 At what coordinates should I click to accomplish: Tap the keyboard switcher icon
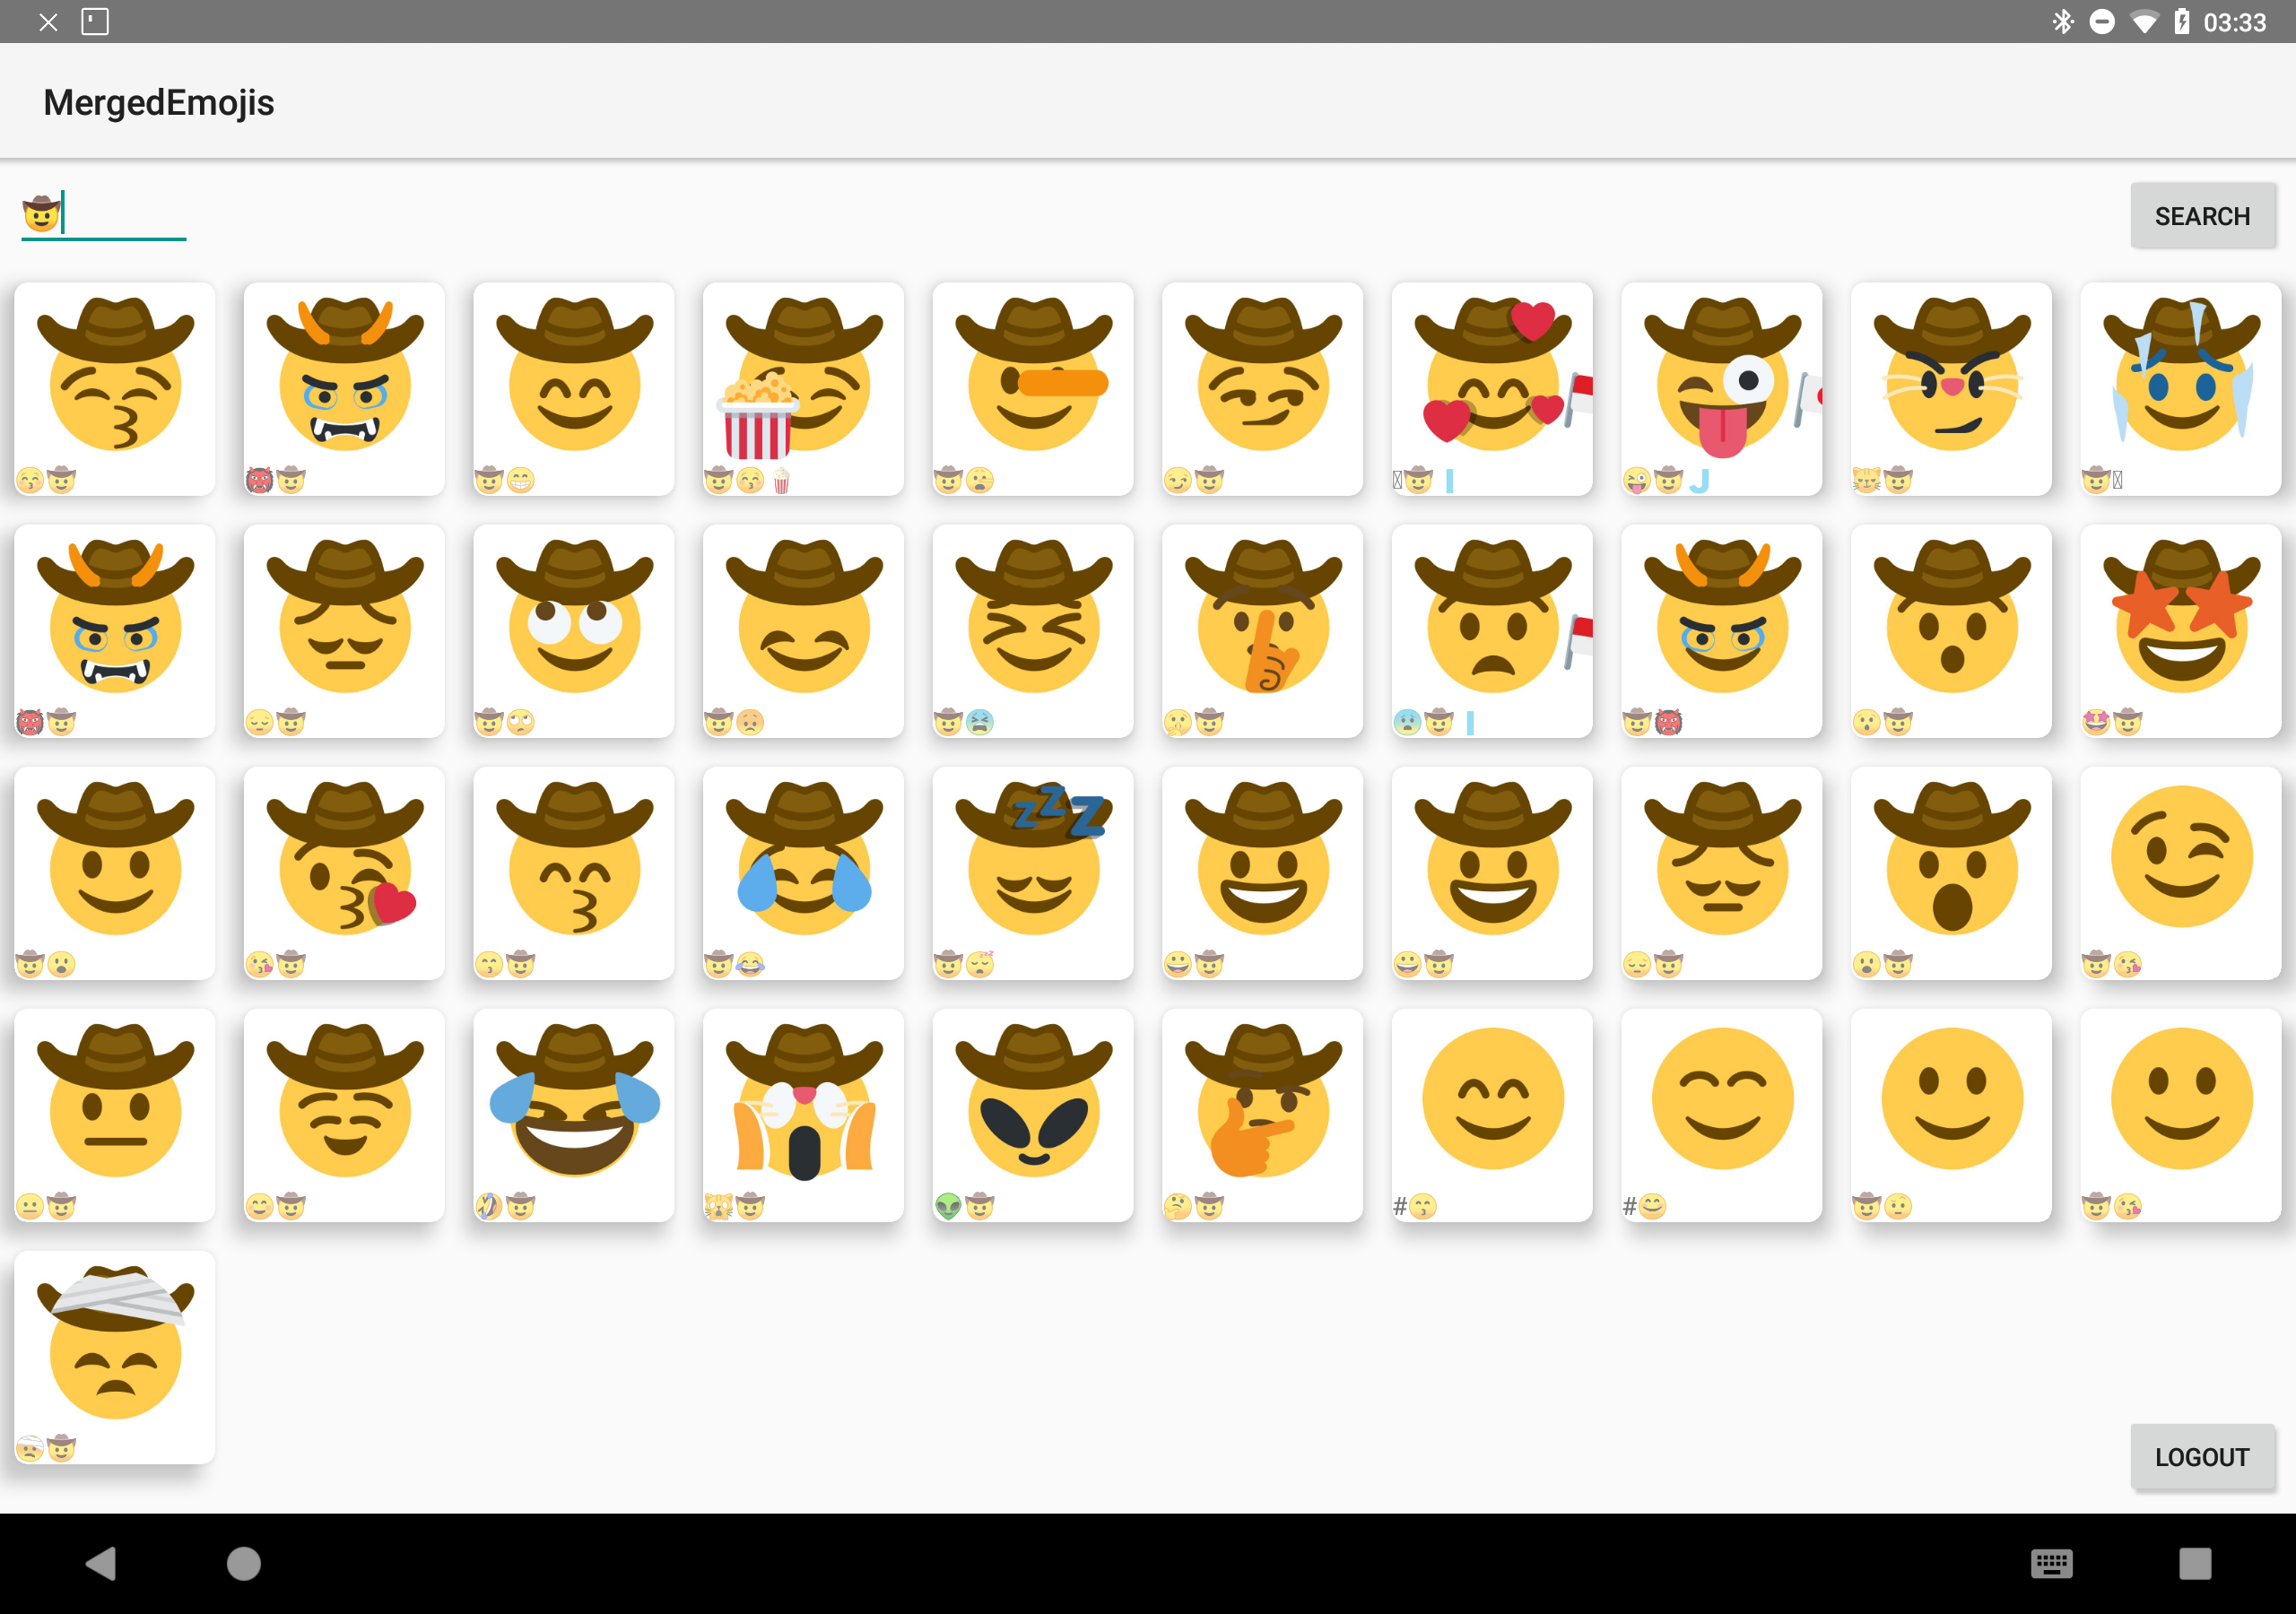tap(2051, 1563)
